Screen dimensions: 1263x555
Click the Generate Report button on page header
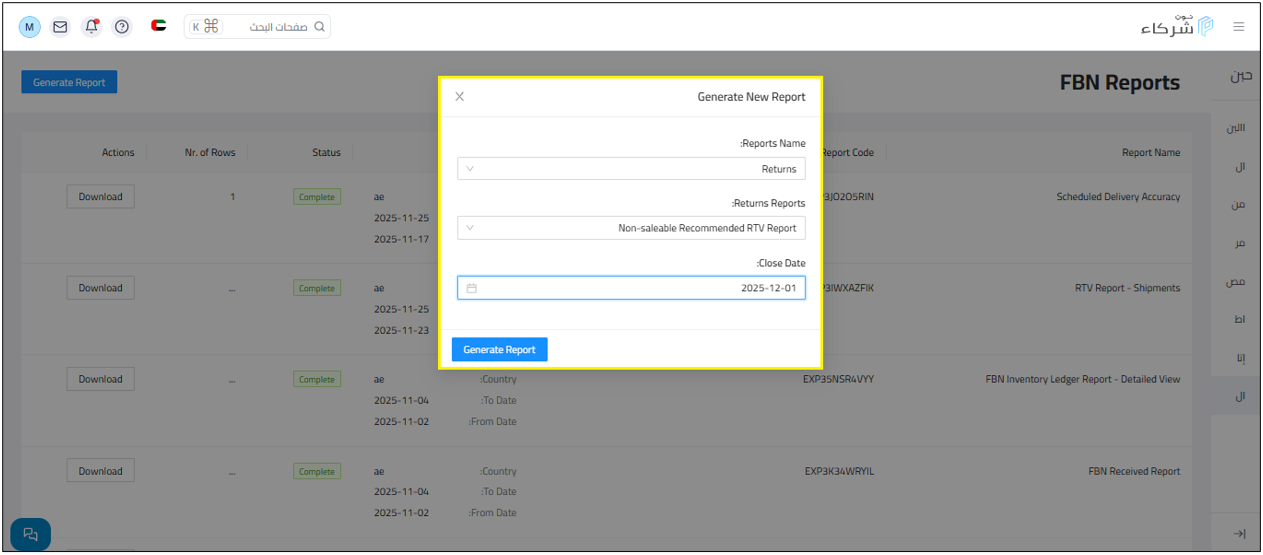(69, 83)
